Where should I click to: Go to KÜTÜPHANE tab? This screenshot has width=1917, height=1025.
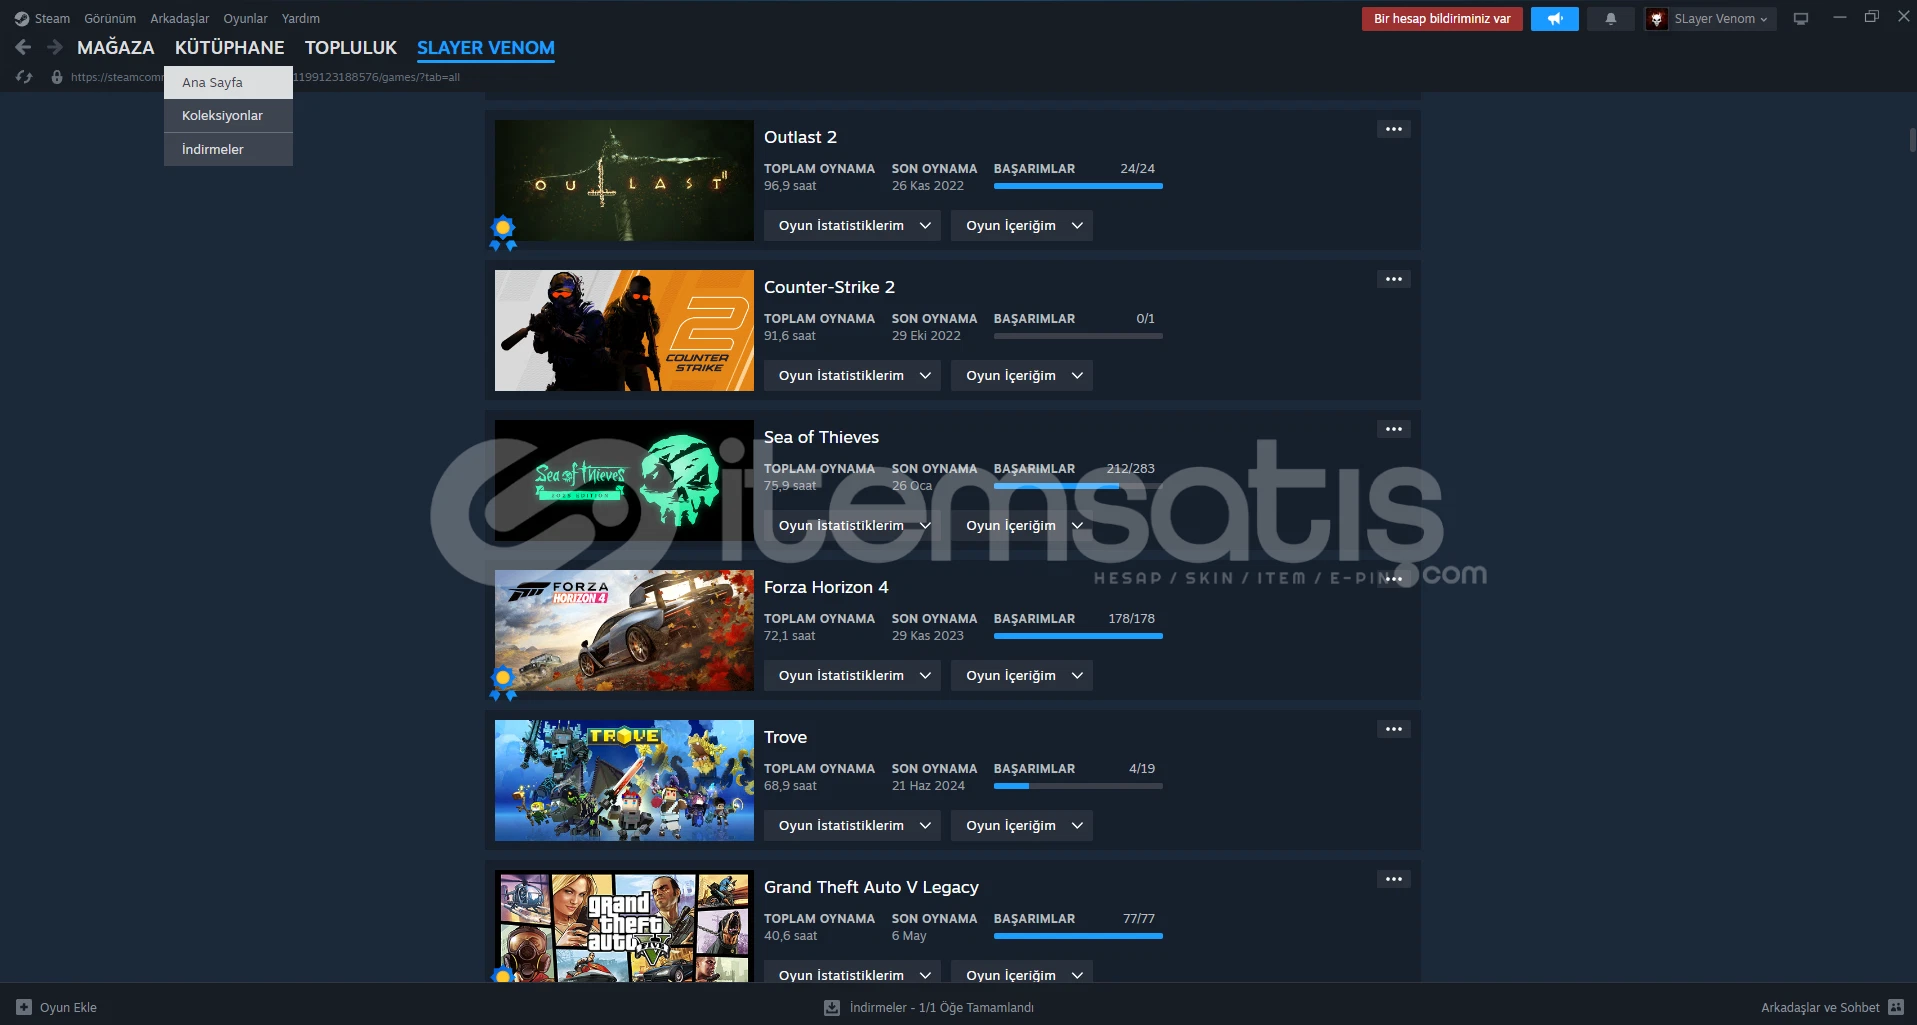pyautogui.click(x=230, y=47)
